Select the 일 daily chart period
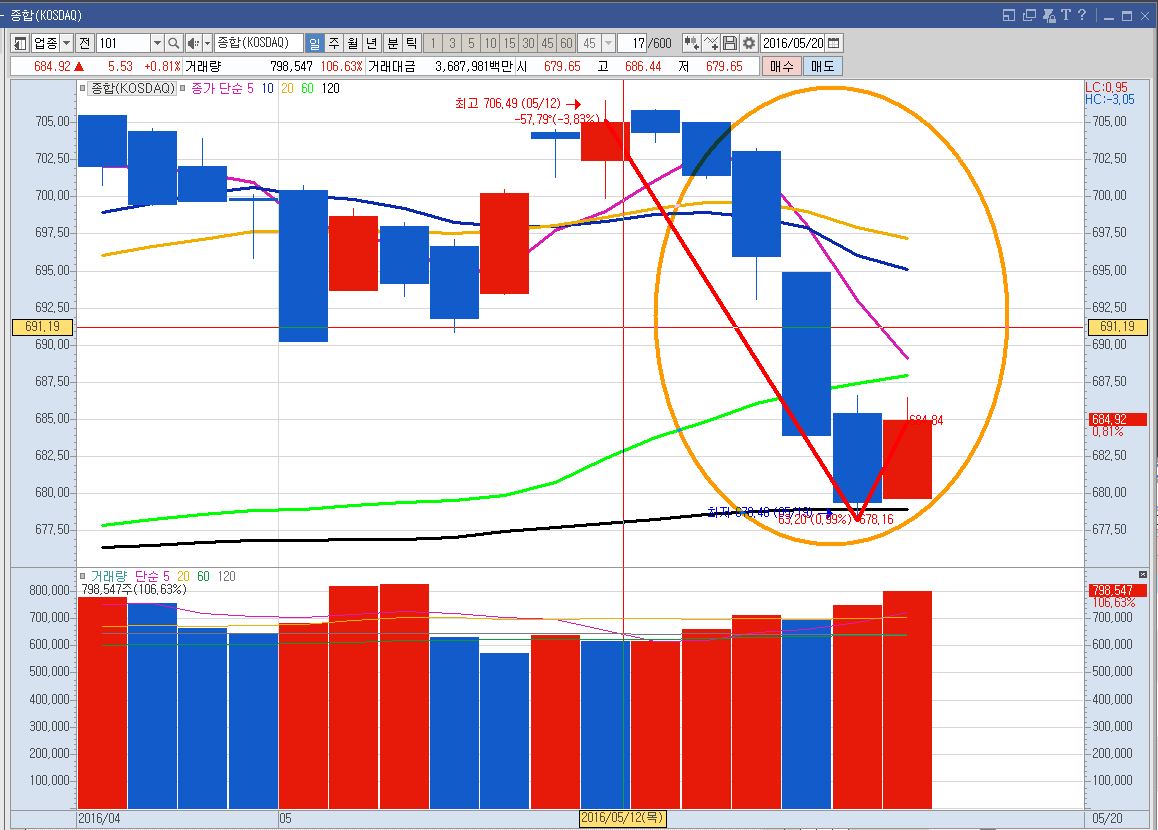This screenshot has width=1158, height=830. coord(315,43)
